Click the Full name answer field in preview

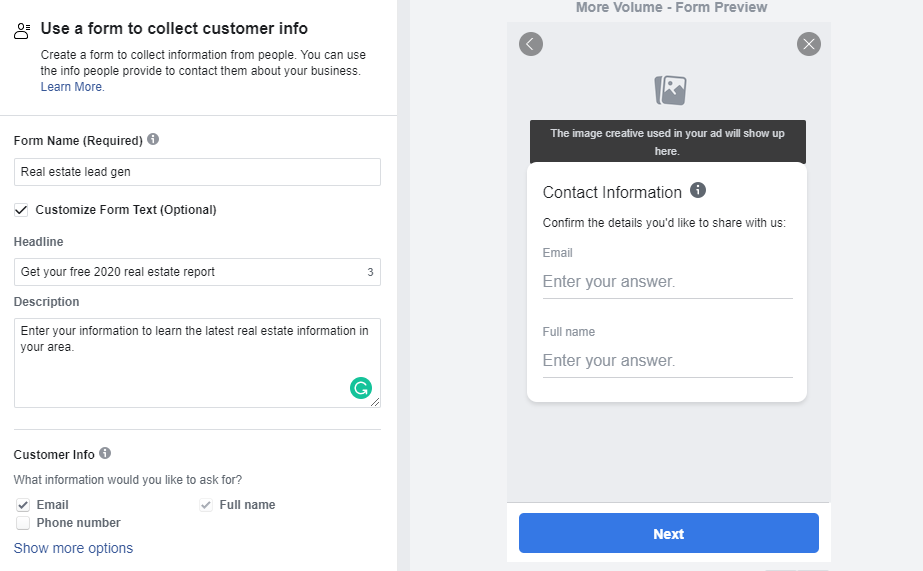pos(667,360)
